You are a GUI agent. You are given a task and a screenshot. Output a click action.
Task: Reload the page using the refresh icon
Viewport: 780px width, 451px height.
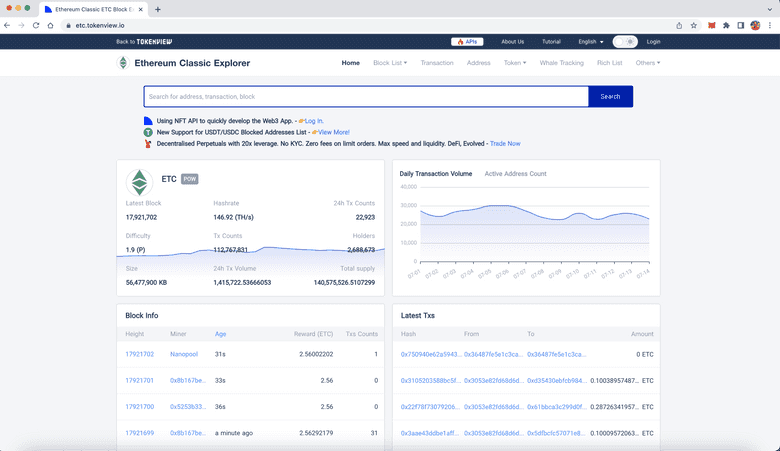coord(37,25)
